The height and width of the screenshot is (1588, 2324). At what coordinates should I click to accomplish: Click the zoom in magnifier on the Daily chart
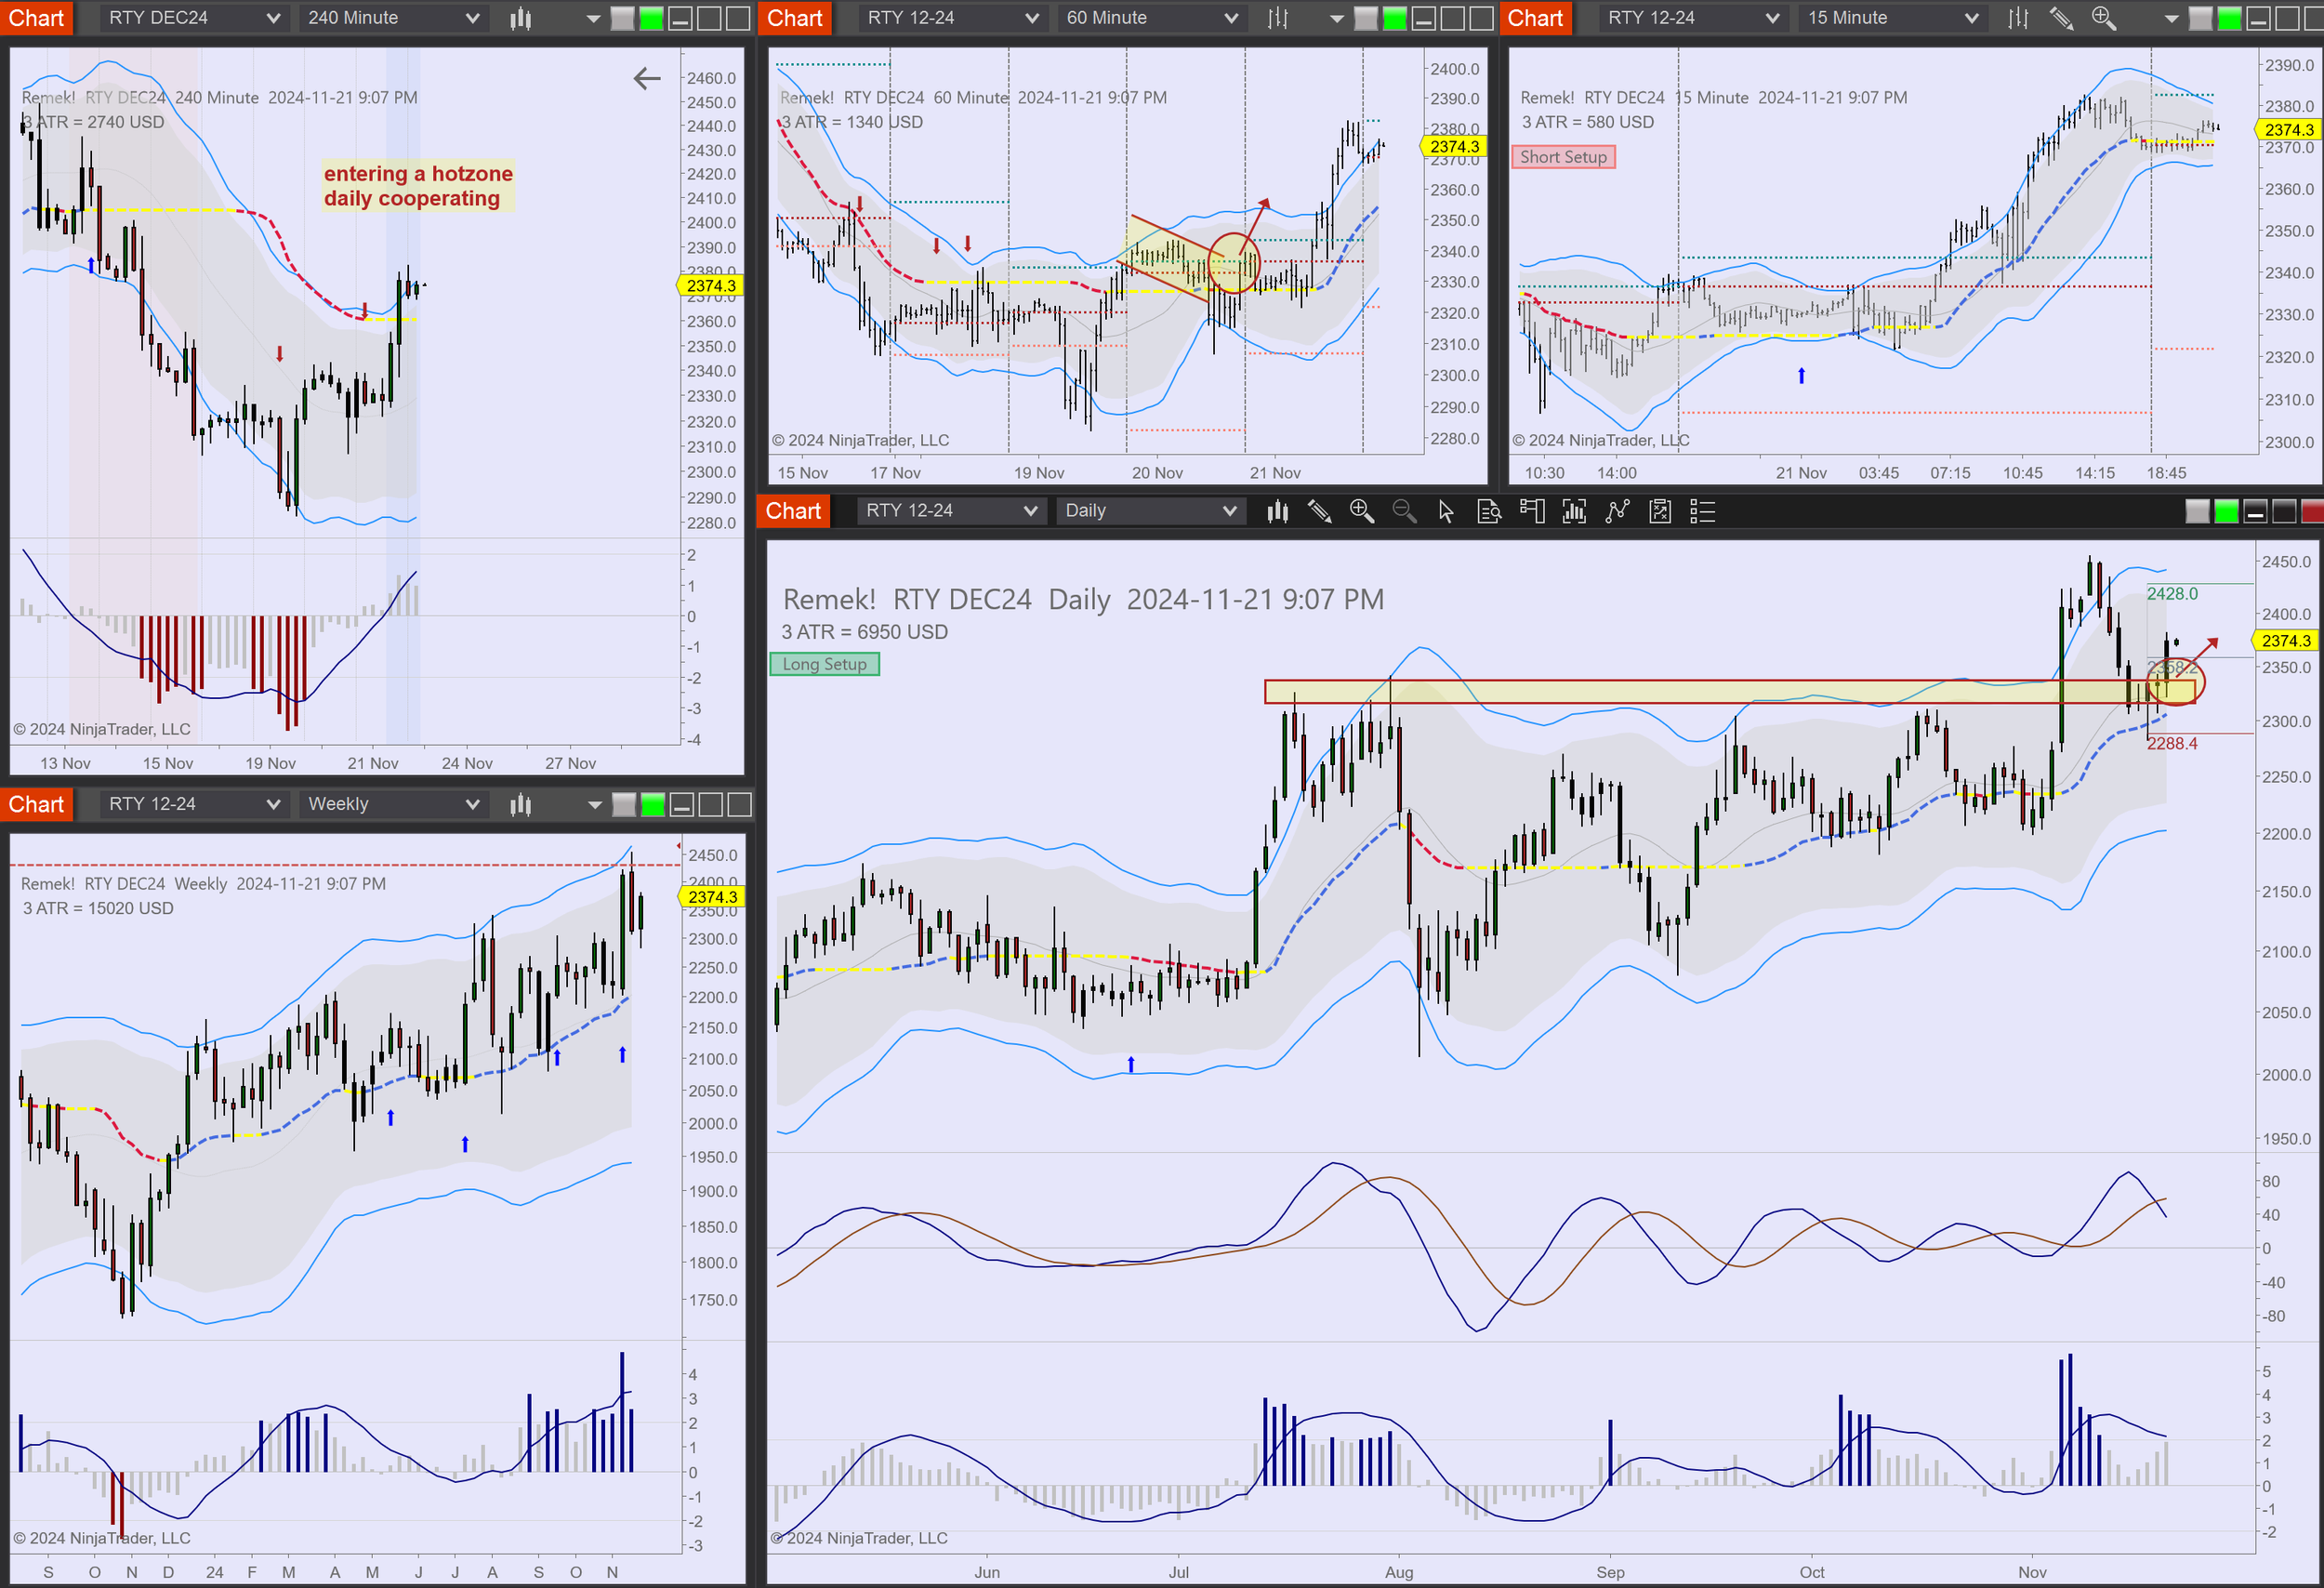(x=1361, y=512)
